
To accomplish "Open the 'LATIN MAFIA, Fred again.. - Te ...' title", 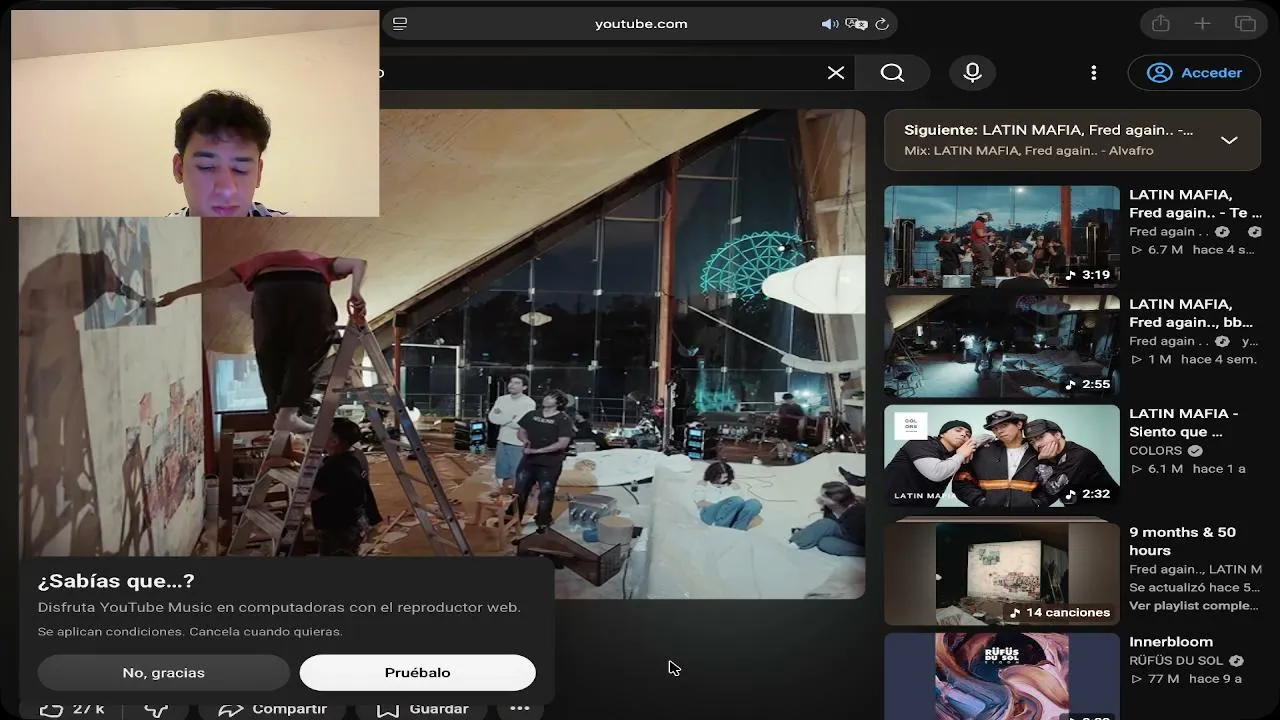I will pos(1196,204).
